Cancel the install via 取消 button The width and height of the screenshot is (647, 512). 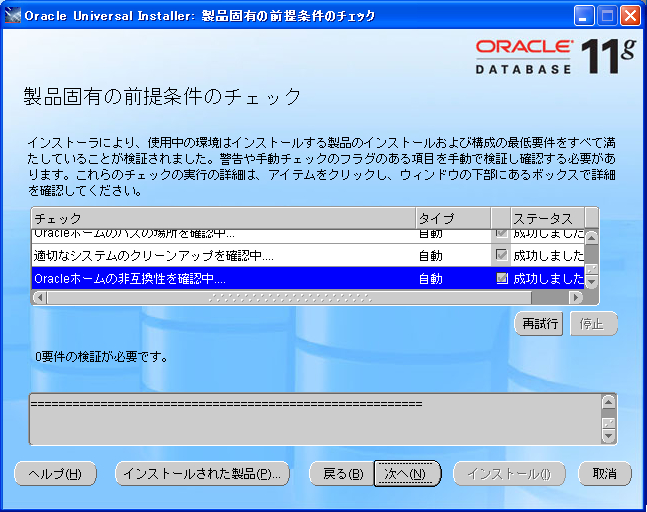605,474
